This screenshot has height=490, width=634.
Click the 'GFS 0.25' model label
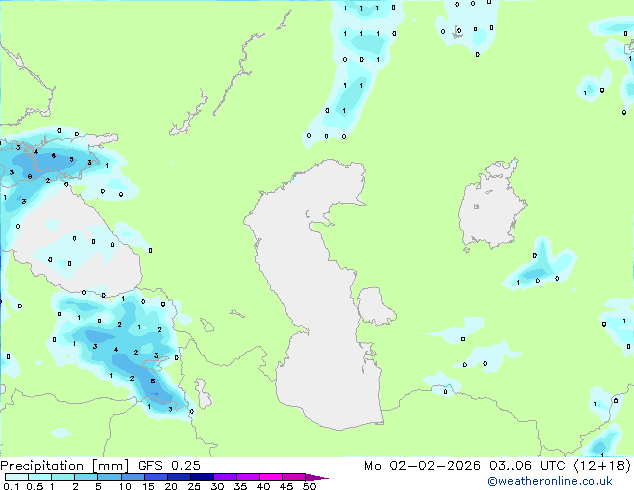[169, 466]
